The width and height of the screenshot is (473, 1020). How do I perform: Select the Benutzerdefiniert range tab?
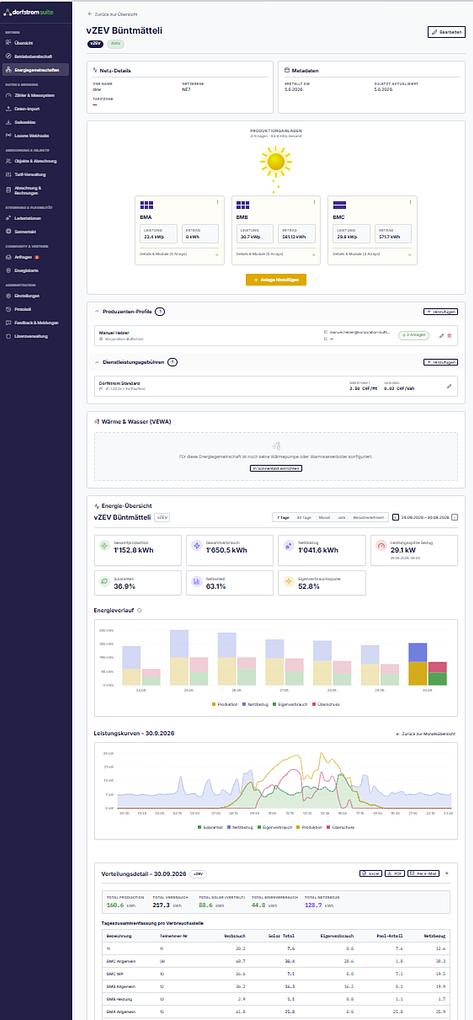coord(370,517)
